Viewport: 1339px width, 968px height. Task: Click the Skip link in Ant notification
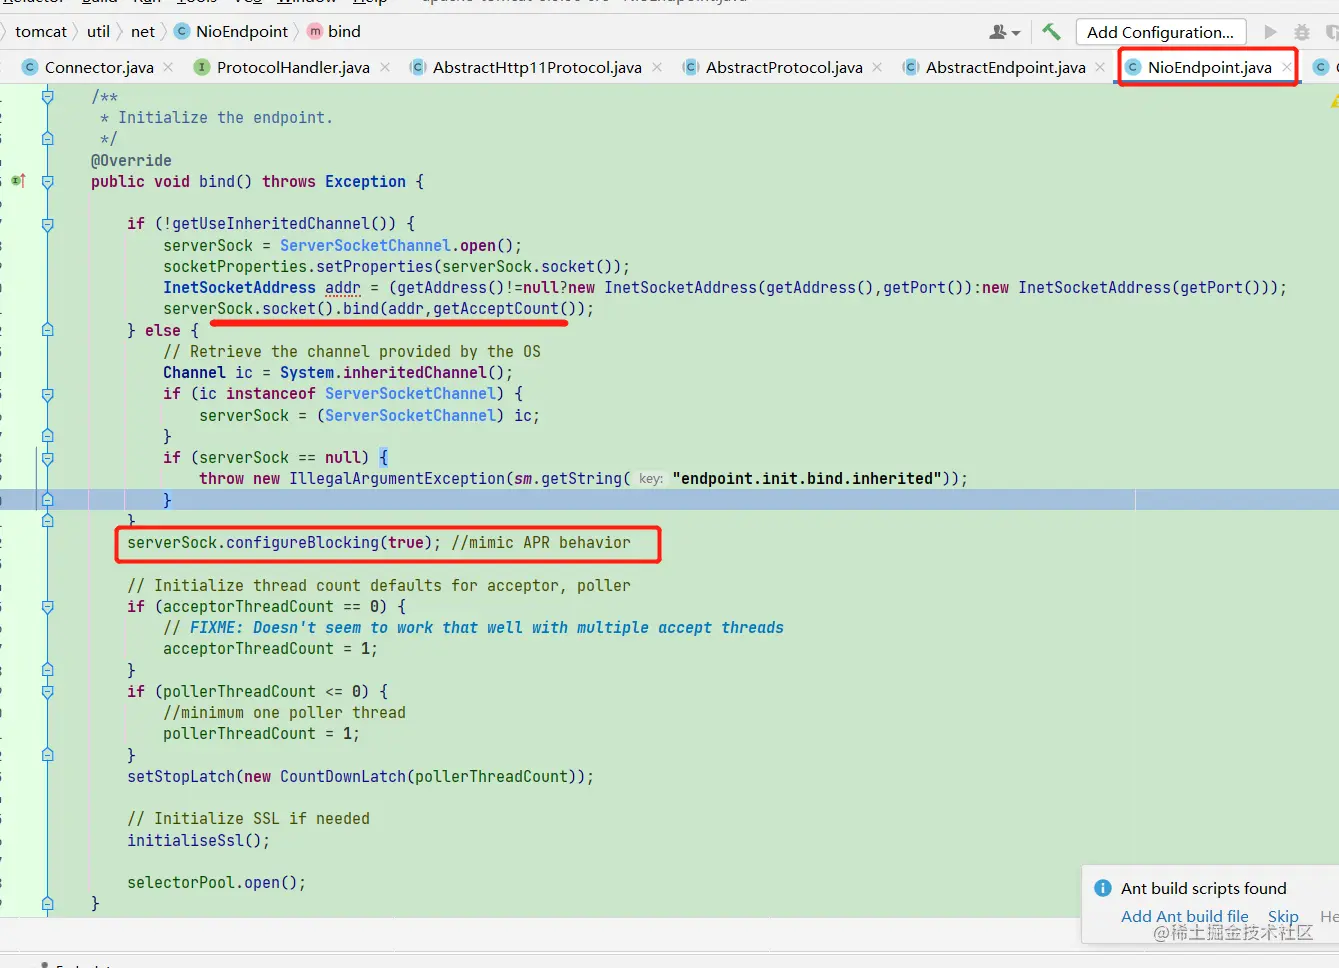1283,916
